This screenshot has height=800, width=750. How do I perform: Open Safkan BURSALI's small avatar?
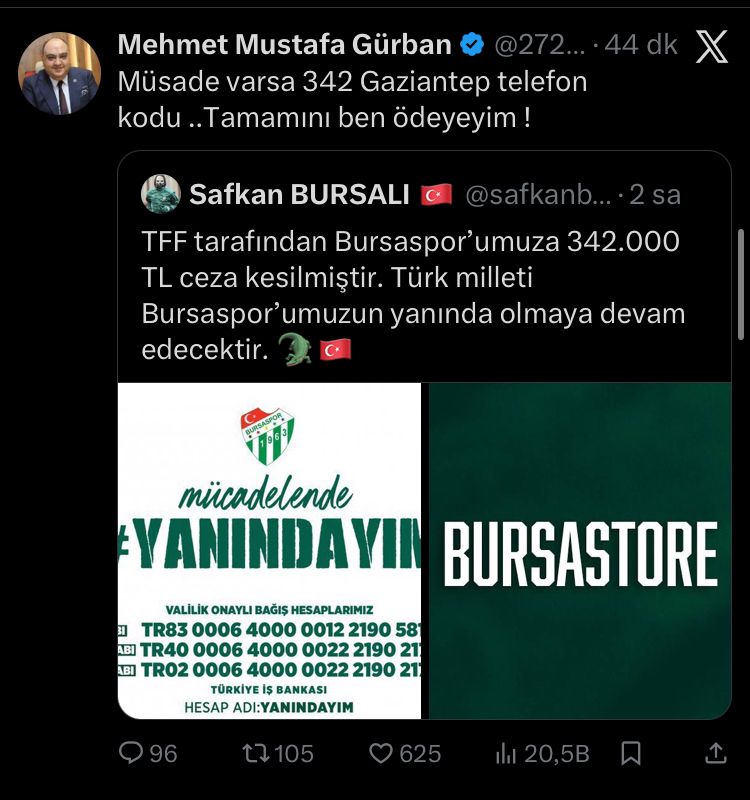161,194
